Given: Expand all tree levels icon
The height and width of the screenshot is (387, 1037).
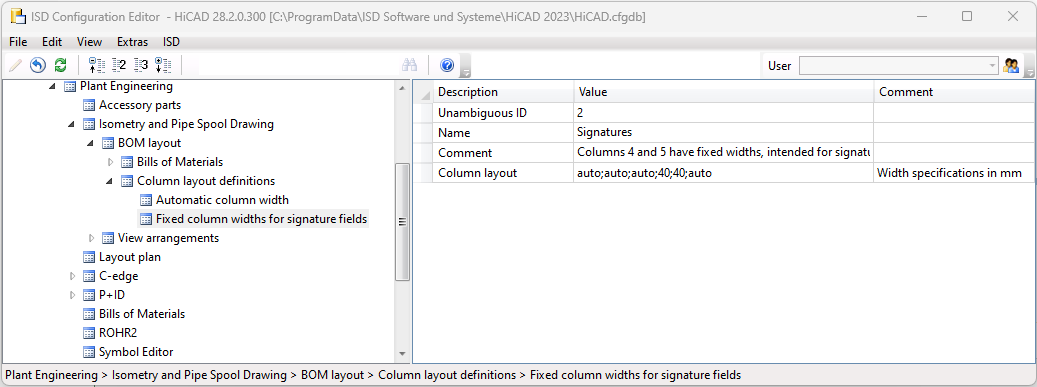Looking at the screenshot, I should coord(163,65).
